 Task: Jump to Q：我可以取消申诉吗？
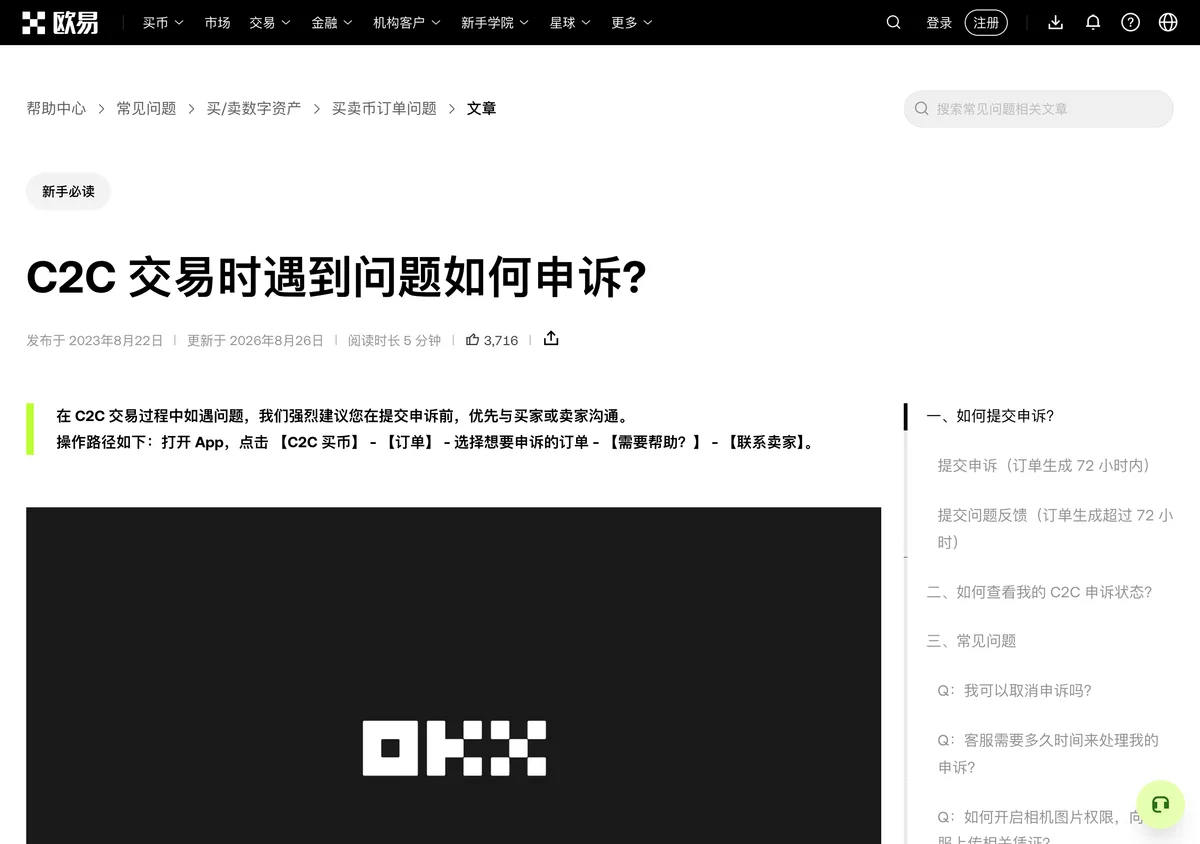click(x=1014, y=690)
